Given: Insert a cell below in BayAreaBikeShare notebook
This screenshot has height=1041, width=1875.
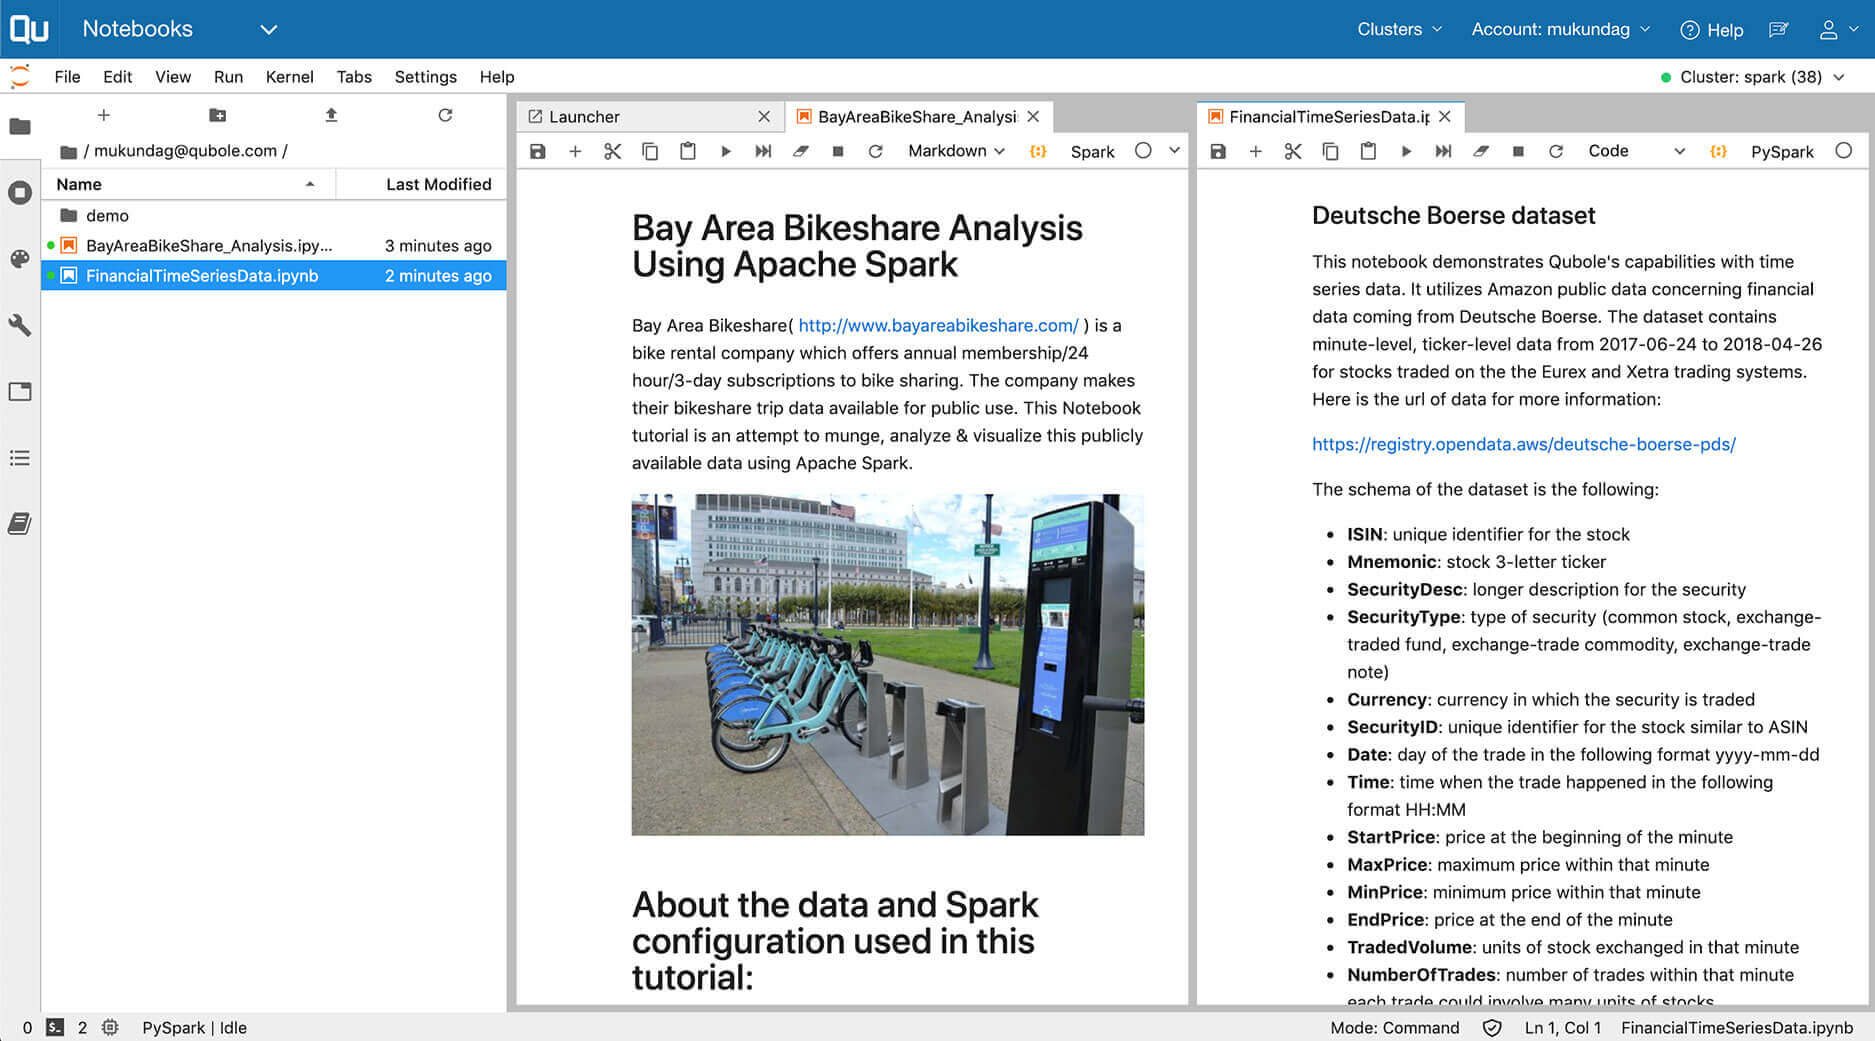Looking at the screenshot, I should click(575, 151).
